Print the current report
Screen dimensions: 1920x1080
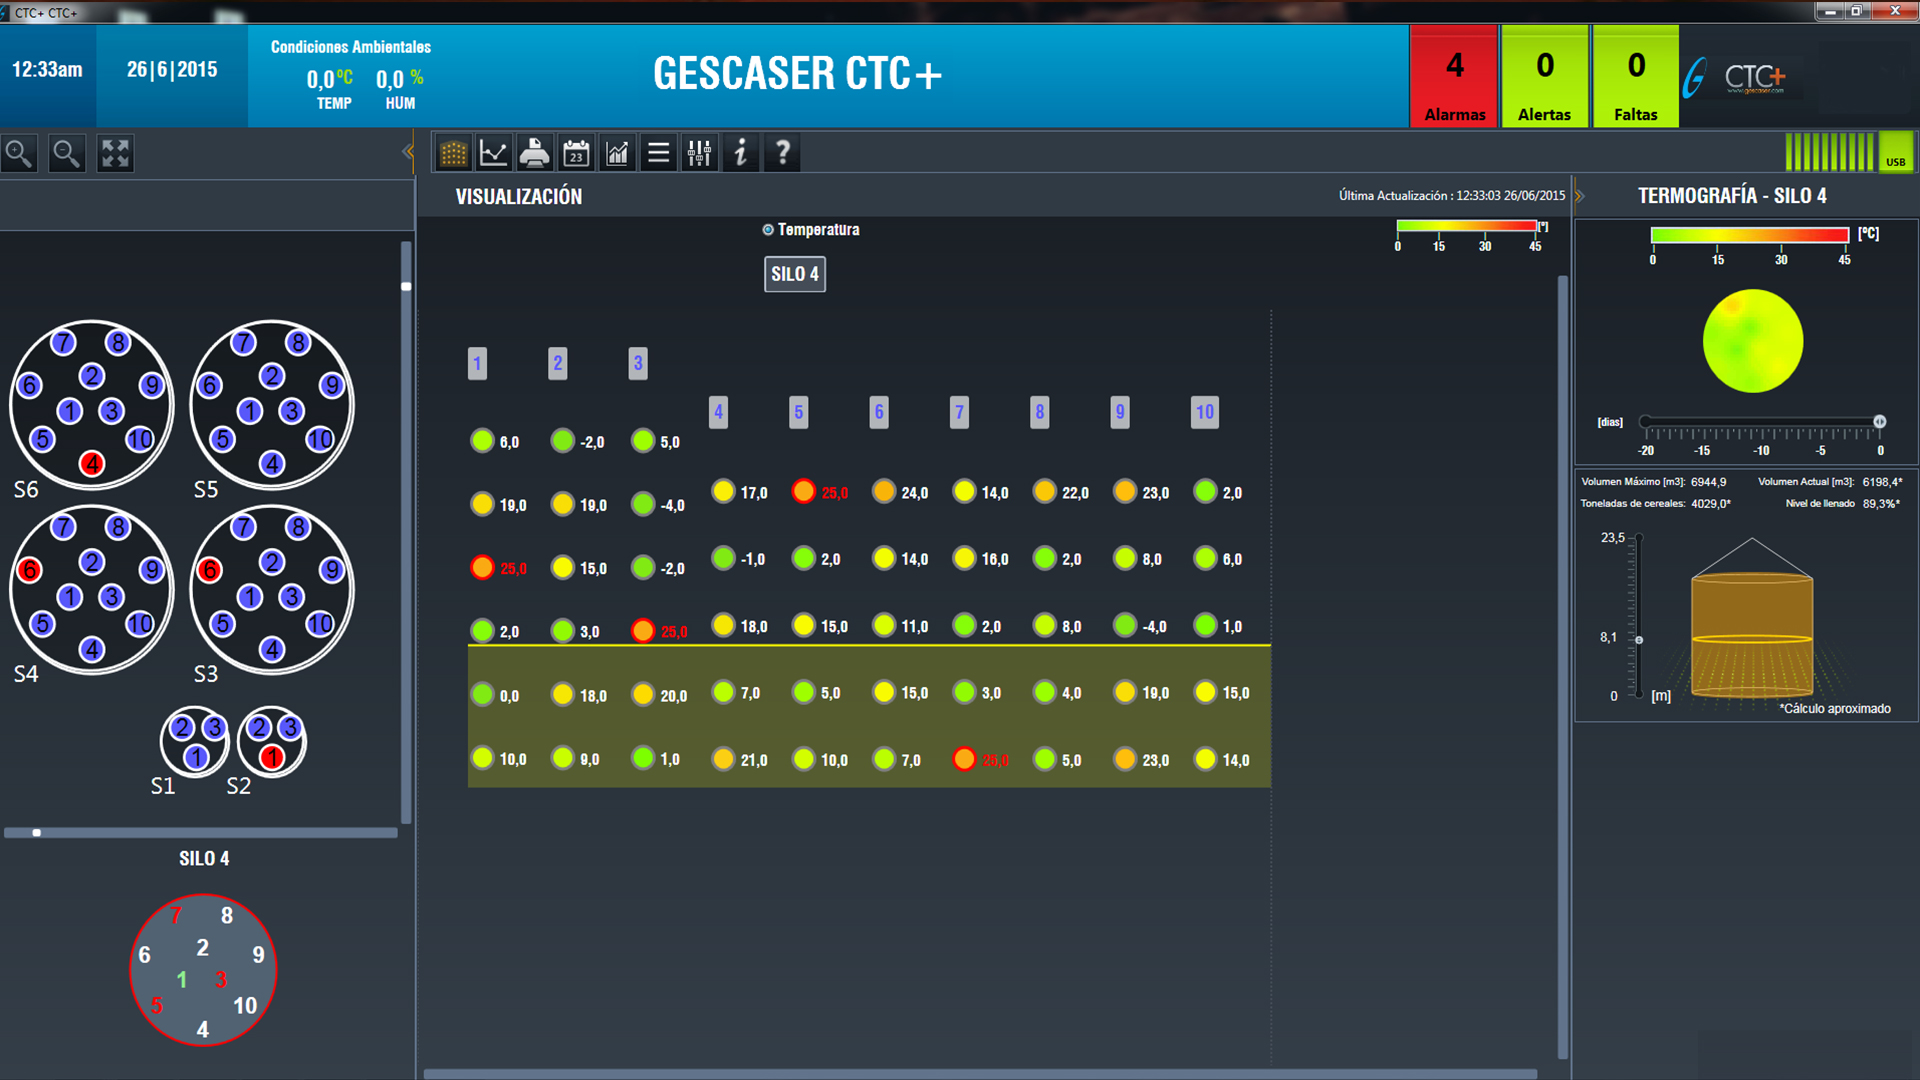(535, 153)
